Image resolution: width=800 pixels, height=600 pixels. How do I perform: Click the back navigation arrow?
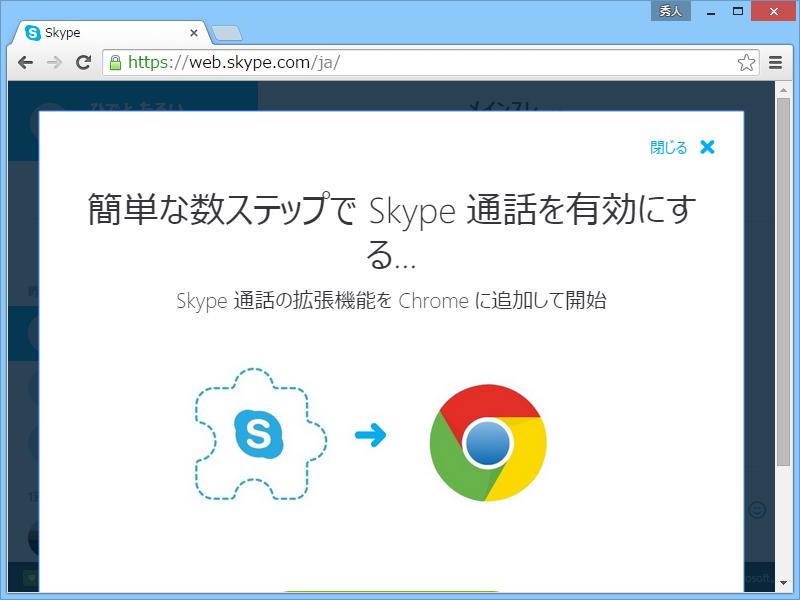[x=25, y=62]
